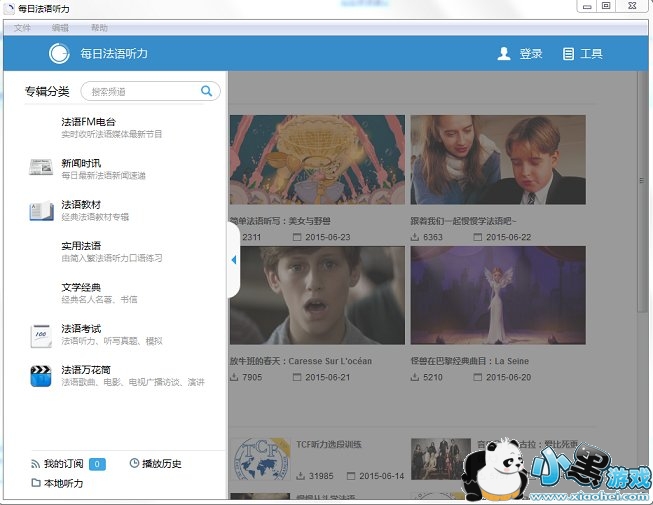Image resolution: width=653 pixels, height=505 pixels.
Task: Click the download icon next to 5210
Action: (x=415, y=377)
